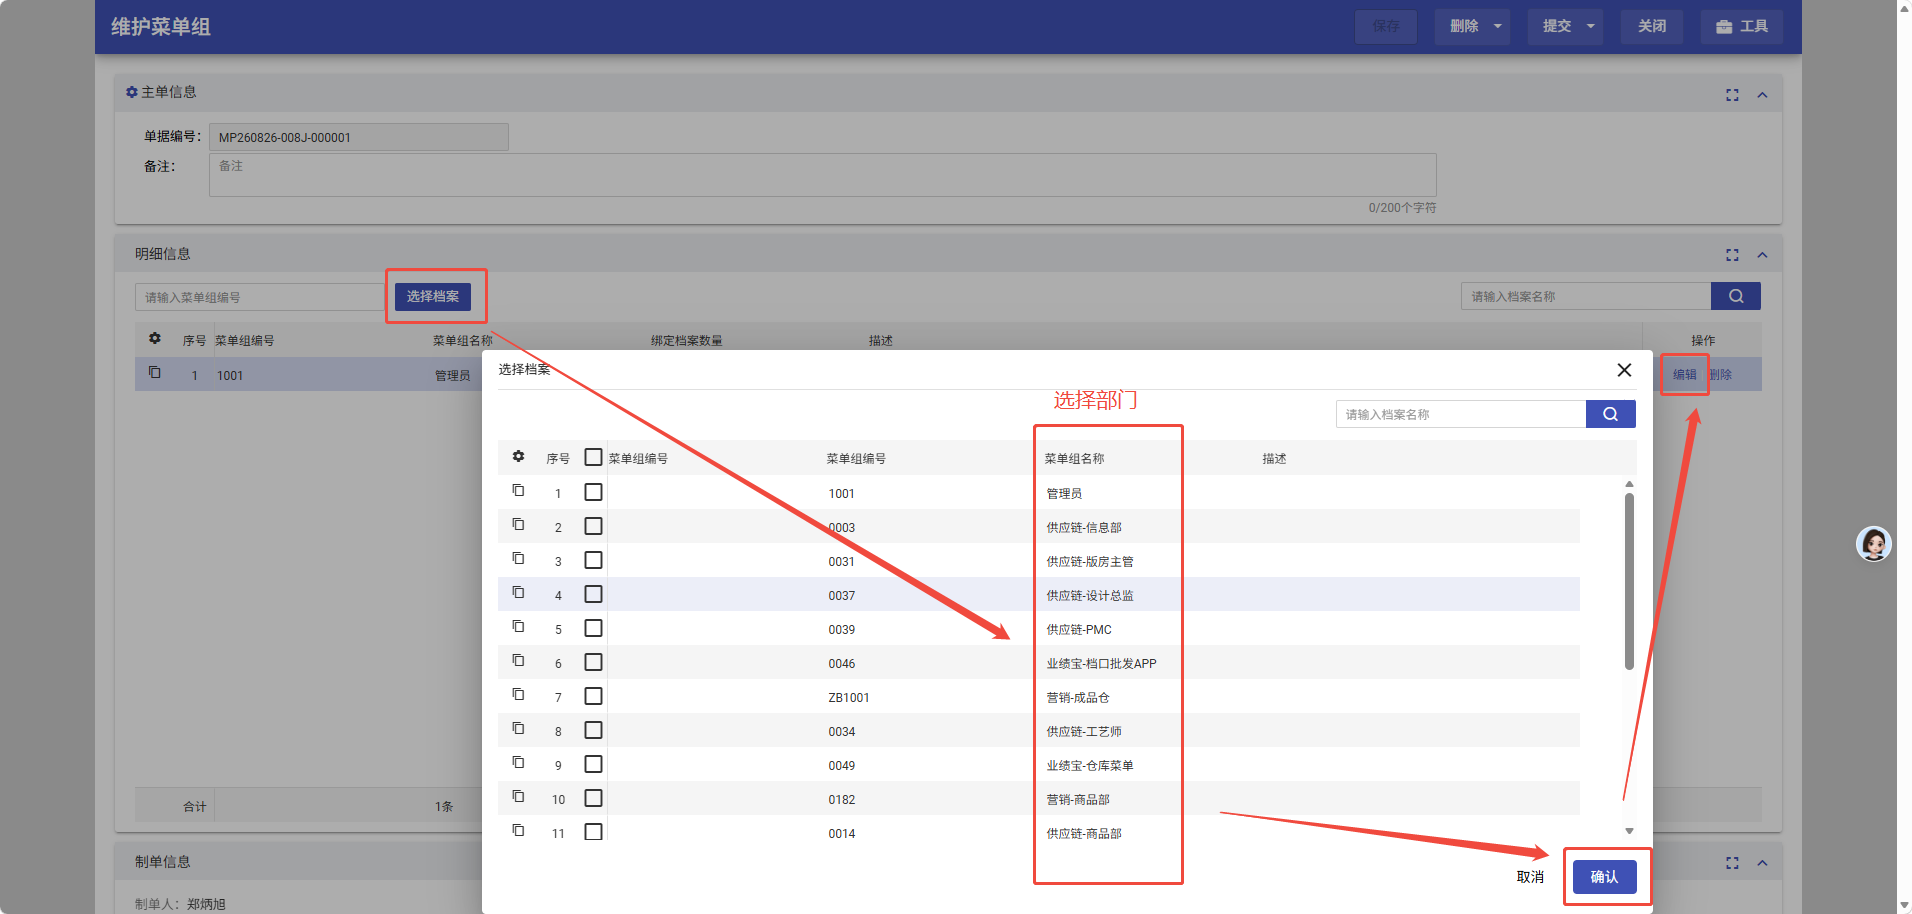Viewport: 1912px width, 914px height.
Task: Click 取消 to cancel the dialog
Action: 1530,877
